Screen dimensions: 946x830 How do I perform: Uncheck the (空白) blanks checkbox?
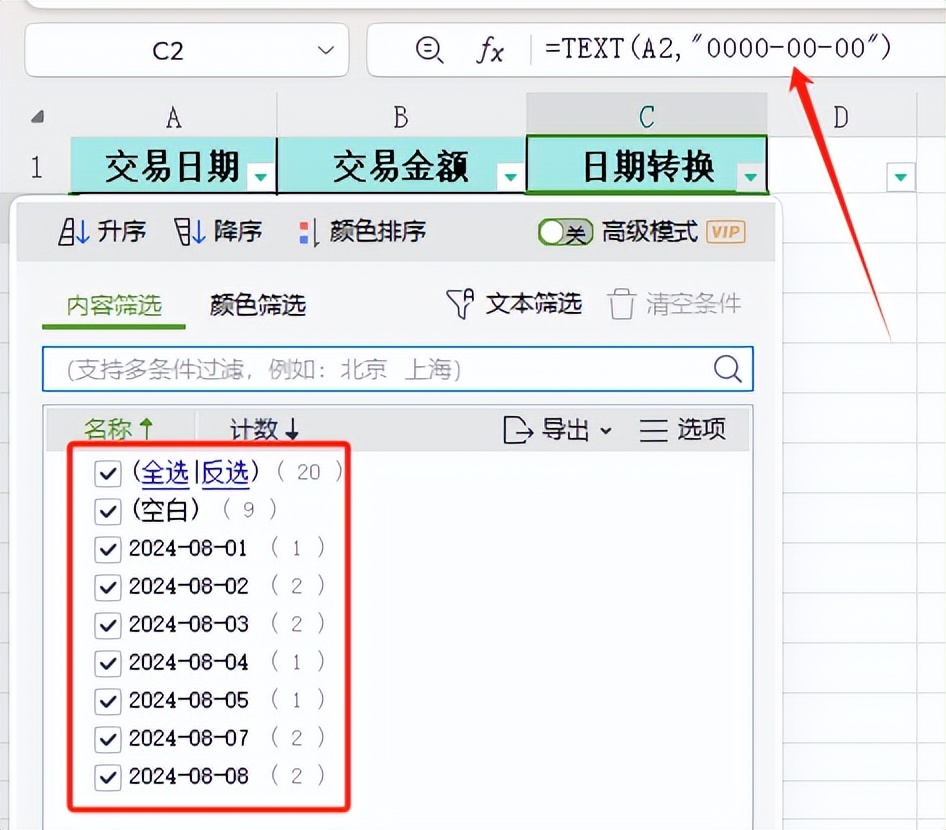tap(107, 512)
